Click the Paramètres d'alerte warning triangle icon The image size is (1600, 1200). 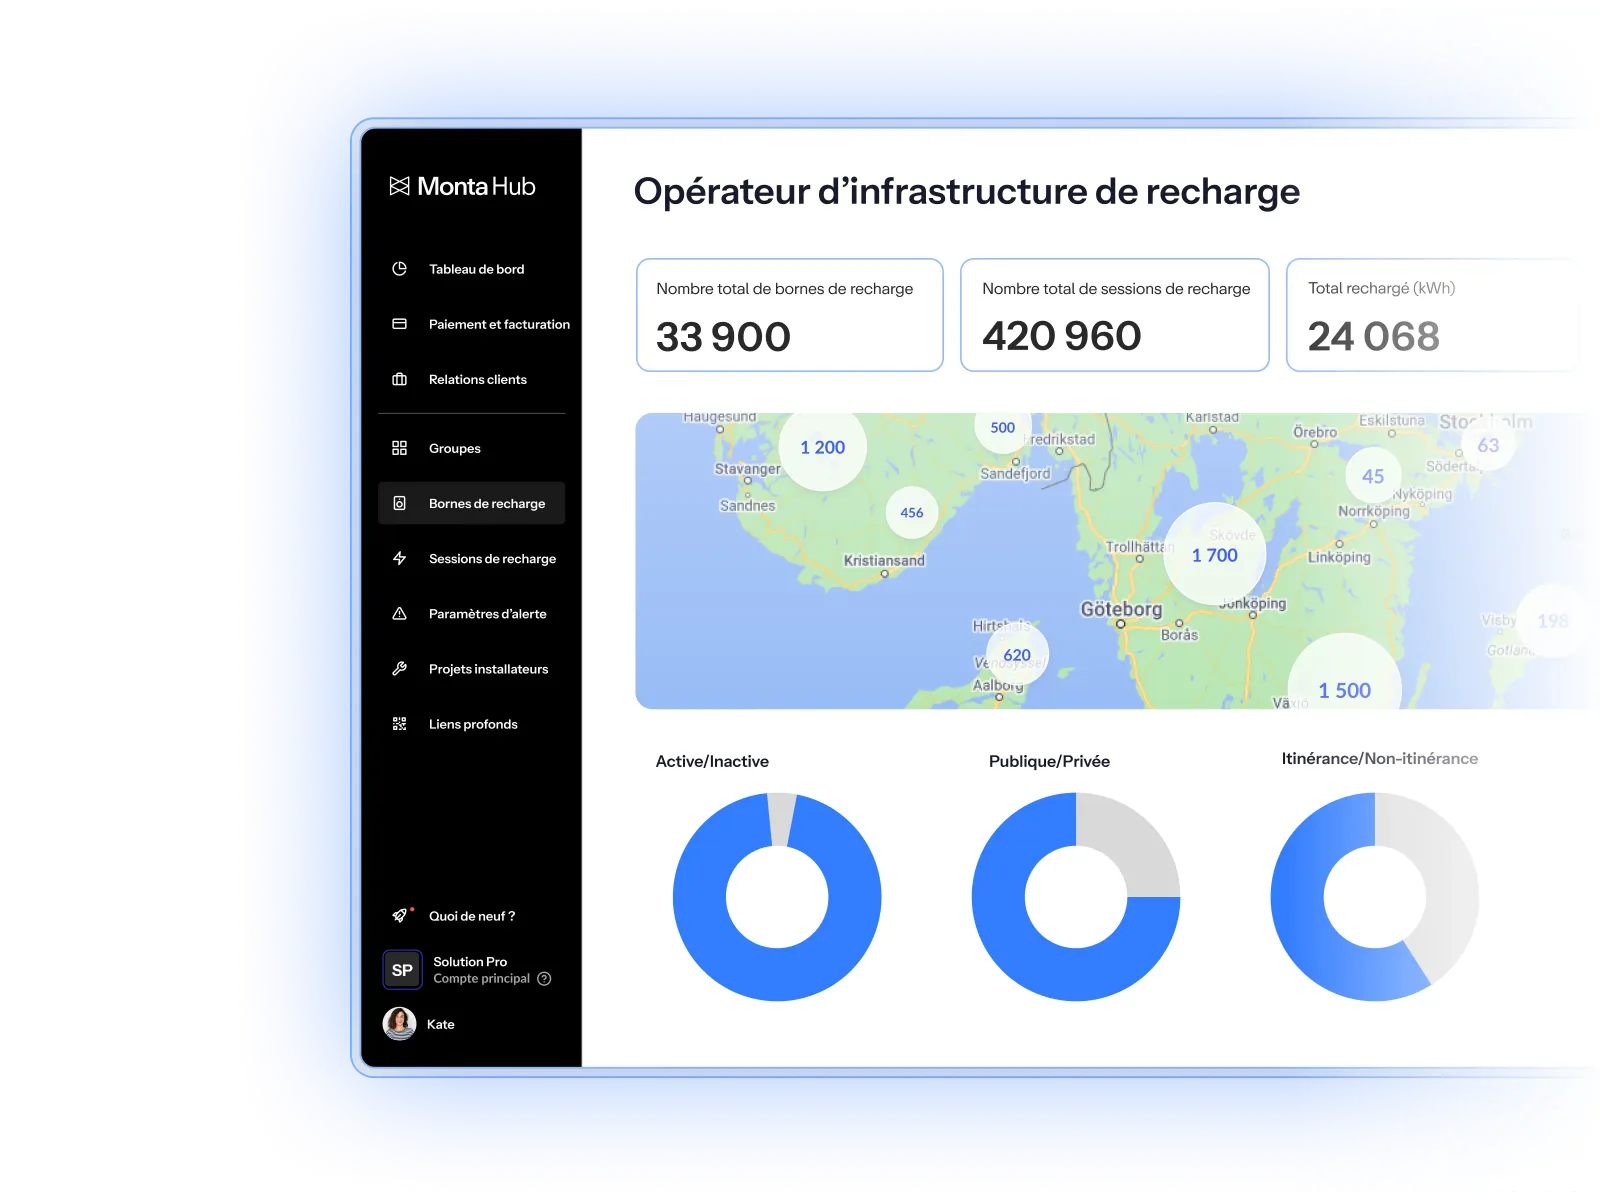[399, 614]
